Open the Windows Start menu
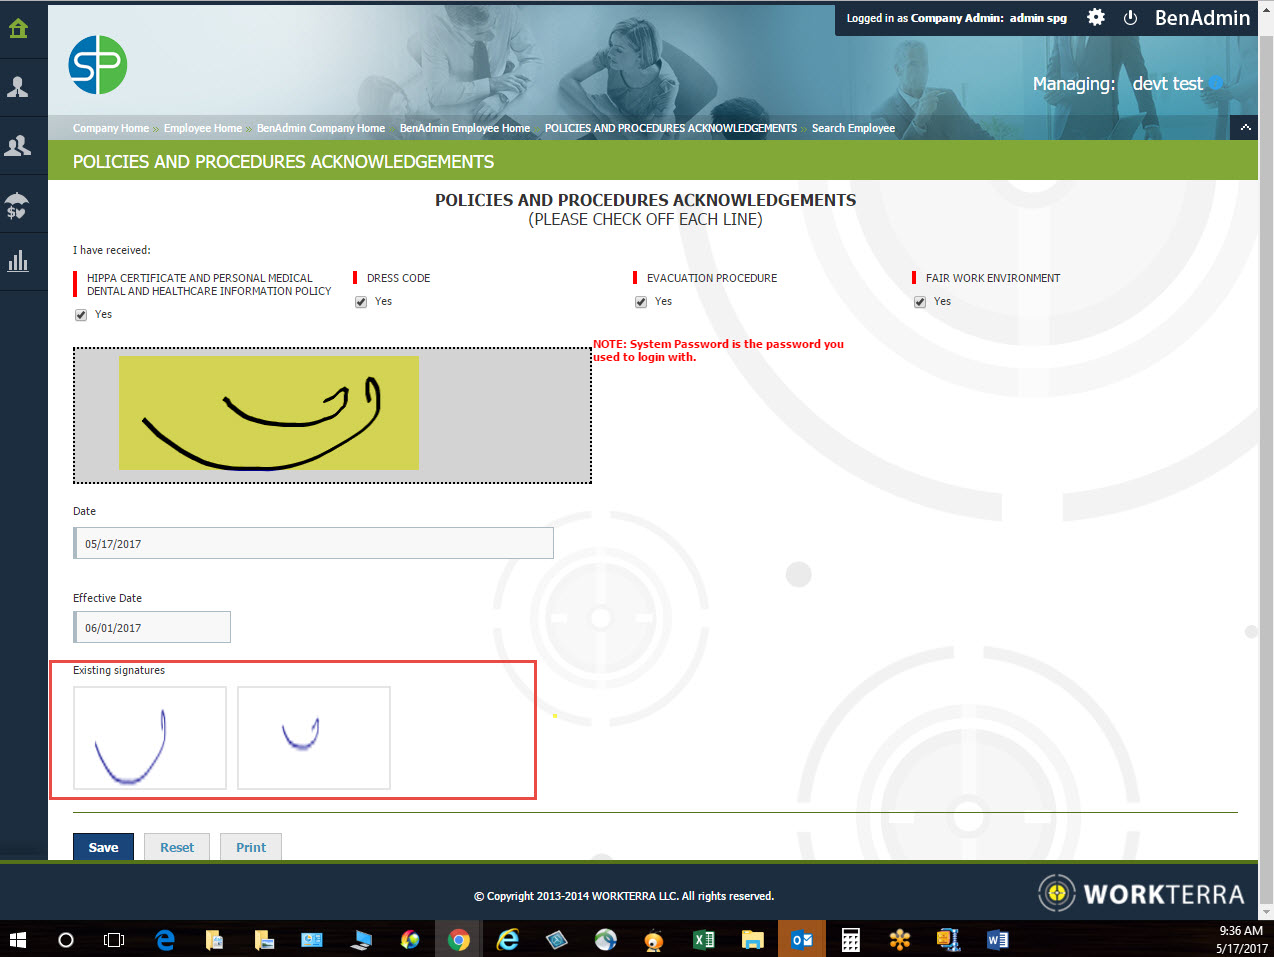The image size is (1274, 957). pos(18,939)
